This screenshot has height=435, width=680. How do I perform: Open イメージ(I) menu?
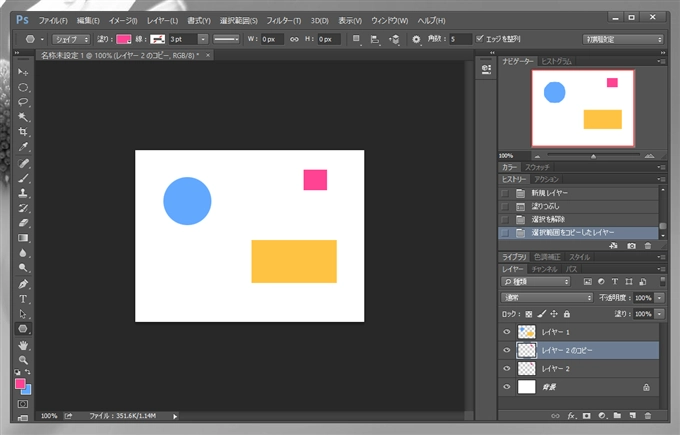[123, 20]
